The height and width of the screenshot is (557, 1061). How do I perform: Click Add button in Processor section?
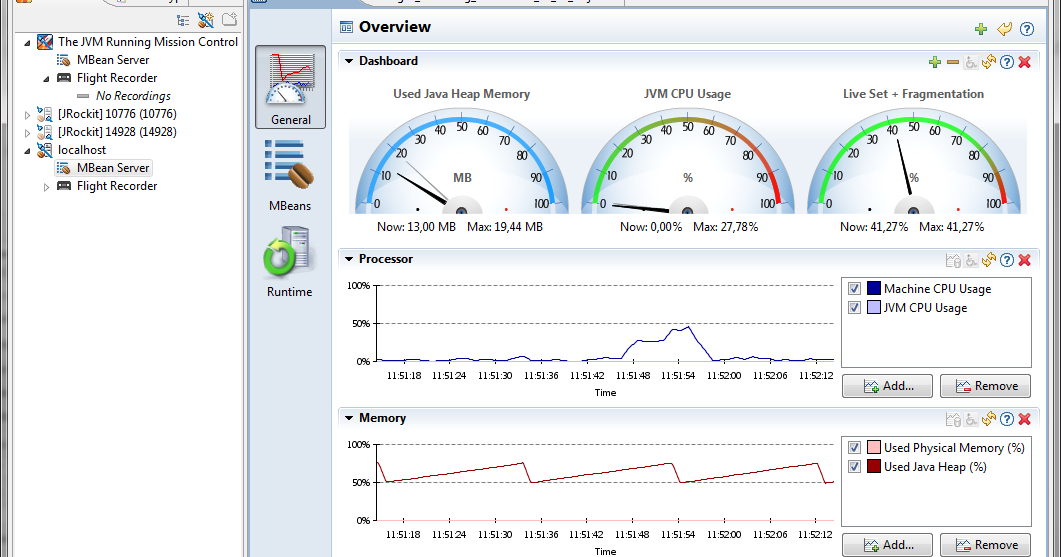point(887,386)
